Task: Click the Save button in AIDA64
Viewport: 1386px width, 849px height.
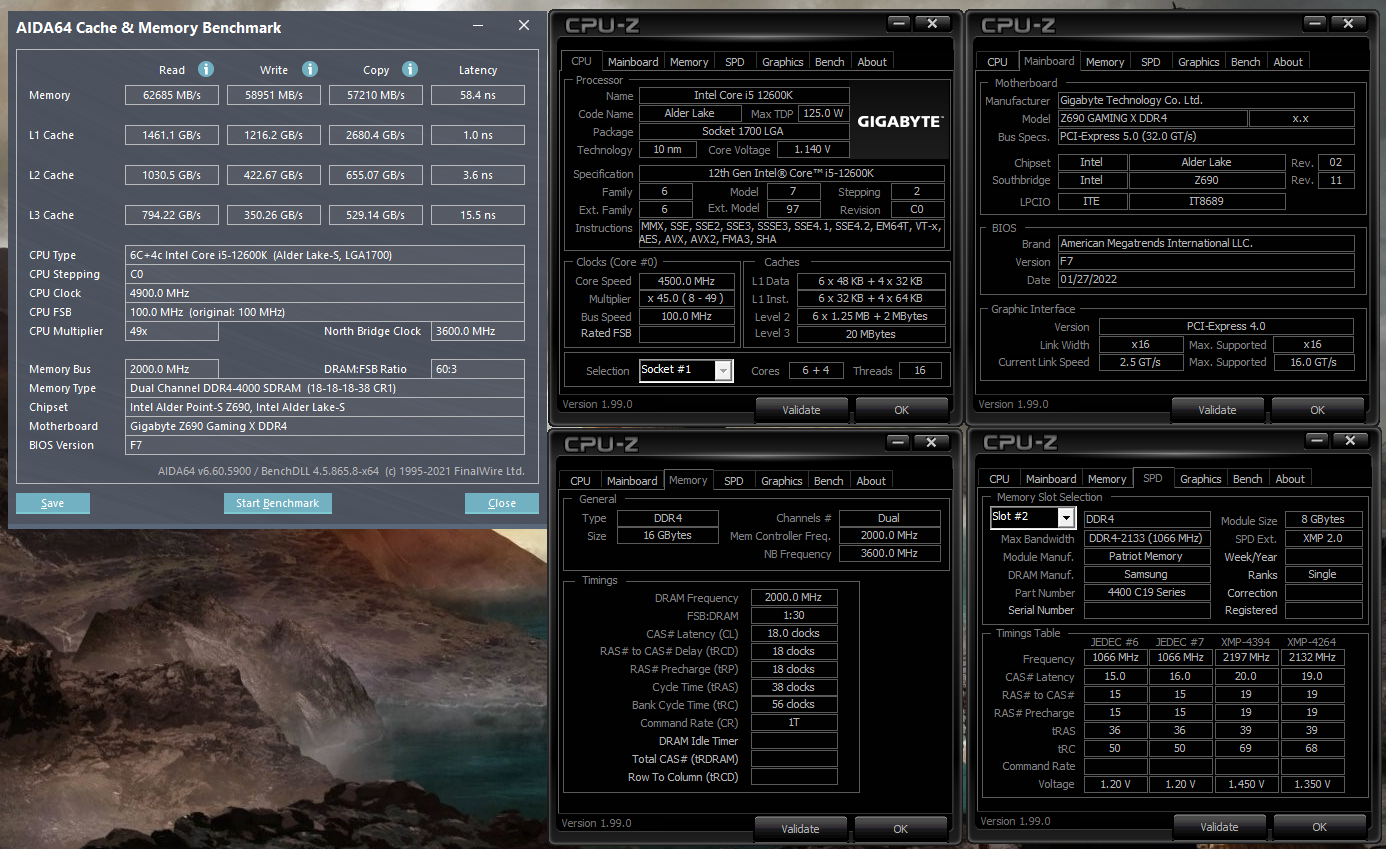Action: (x=52, y=503)
